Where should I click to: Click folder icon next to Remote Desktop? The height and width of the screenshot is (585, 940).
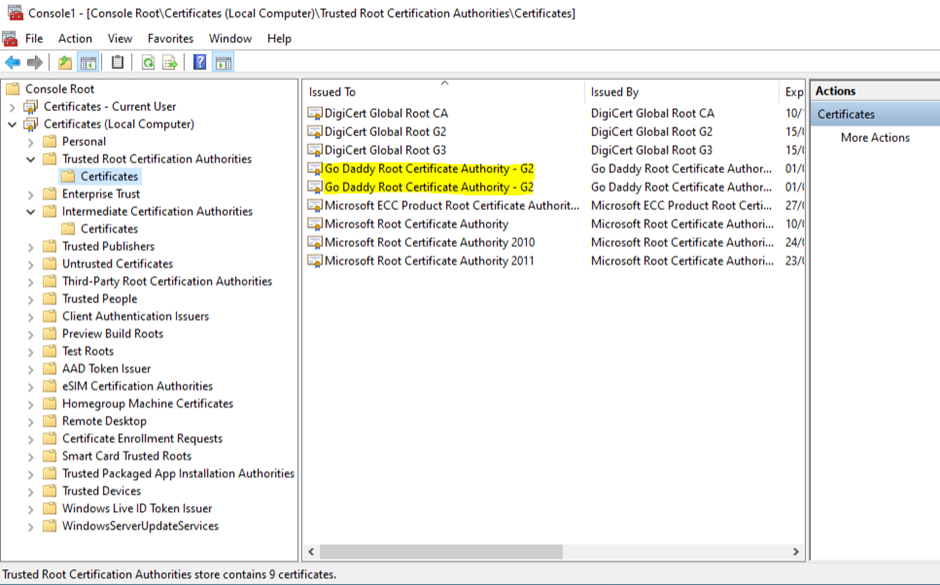click(x=50, y=421)
